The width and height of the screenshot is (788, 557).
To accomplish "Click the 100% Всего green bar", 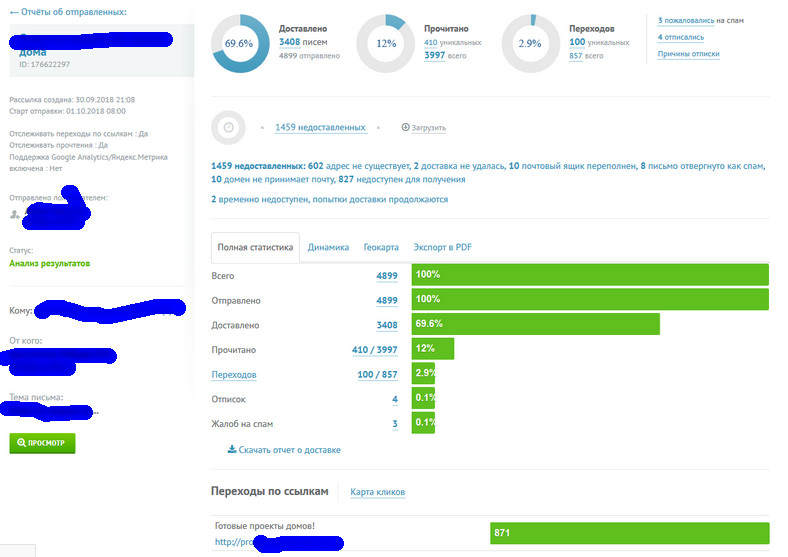I will 590,274.
